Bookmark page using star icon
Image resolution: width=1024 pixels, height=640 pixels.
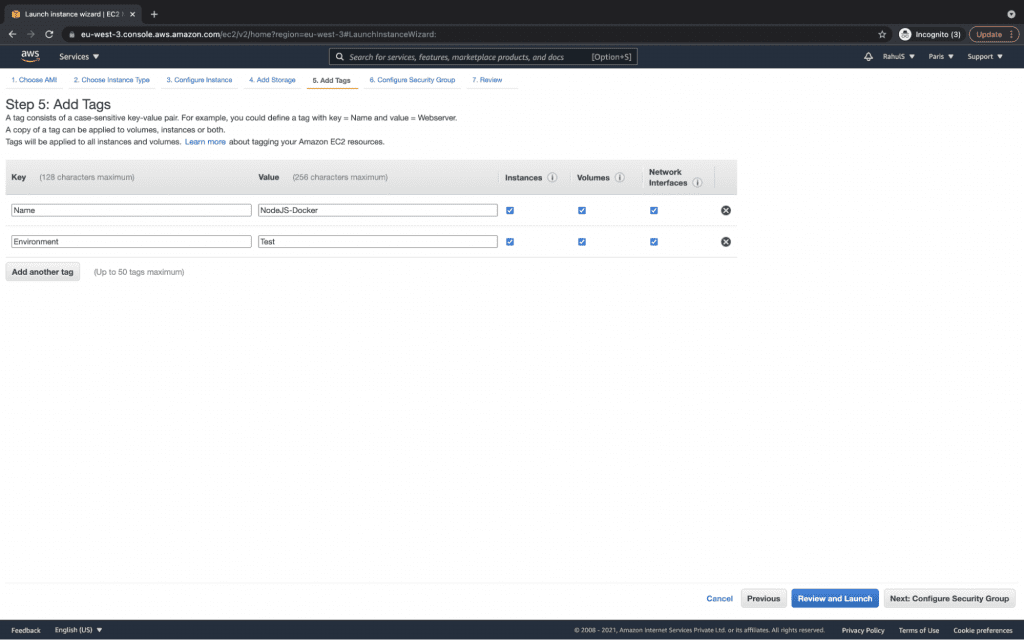(883, 34)
